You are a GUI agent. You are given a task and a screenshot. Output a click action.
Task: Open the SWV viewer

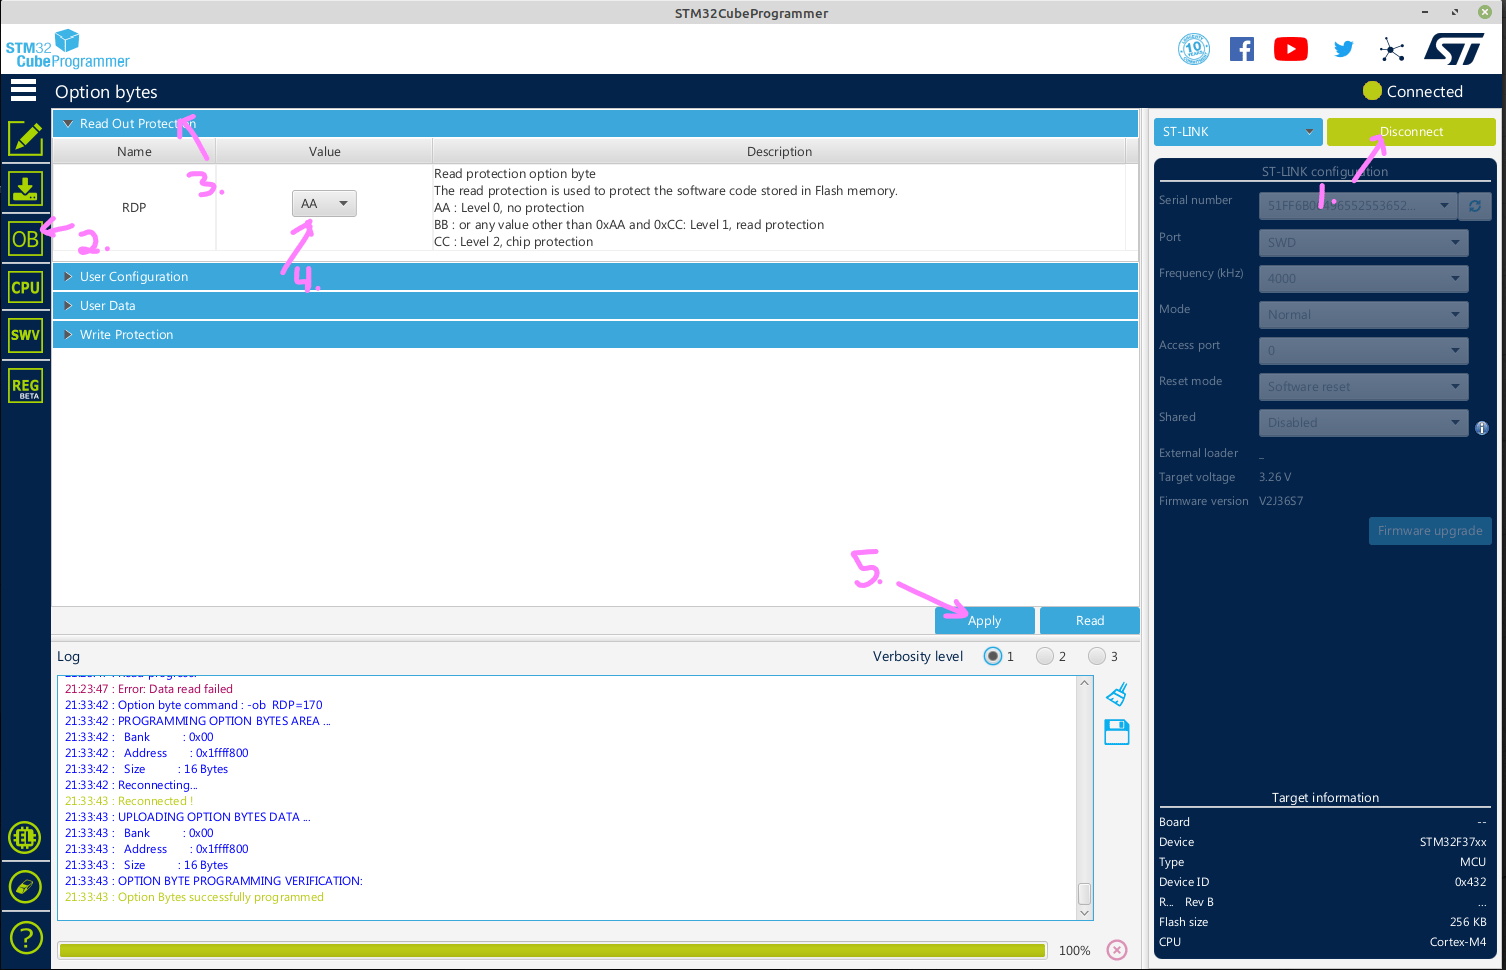(26, 335)
